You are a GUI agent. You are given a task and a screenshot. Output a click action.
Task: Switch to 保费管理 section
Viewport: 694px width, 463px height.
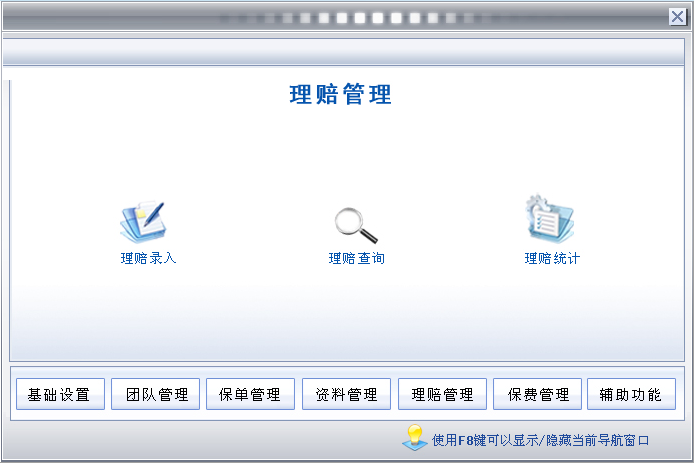[x=537, y=394]
